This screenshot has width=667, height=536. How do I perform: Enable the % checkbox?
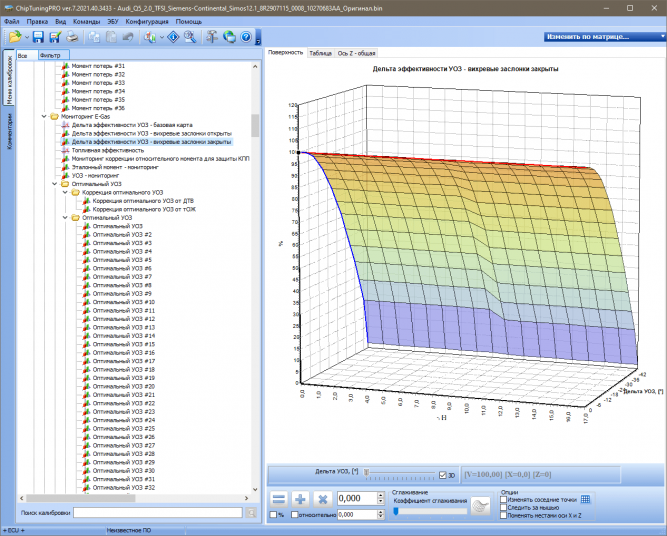tap(274, 515)
